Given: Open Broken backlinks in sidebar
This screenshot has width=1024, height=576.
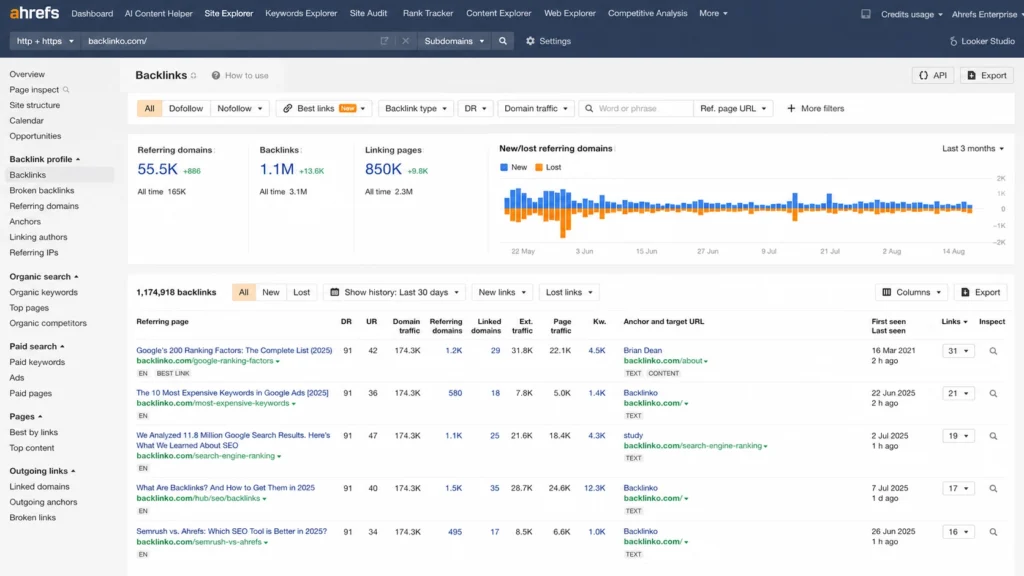Looking at the screenshot, I should pos(42,190).
